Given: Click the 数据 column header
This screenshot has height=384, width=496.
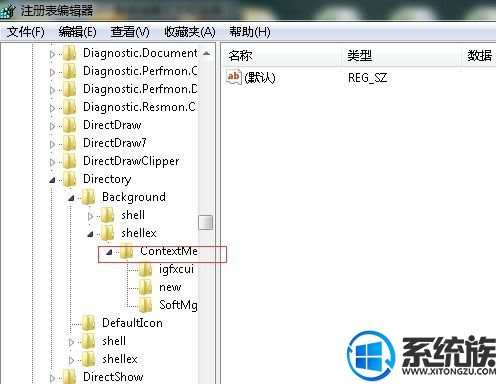Looking at the screenshot, I should pos(479,55).
